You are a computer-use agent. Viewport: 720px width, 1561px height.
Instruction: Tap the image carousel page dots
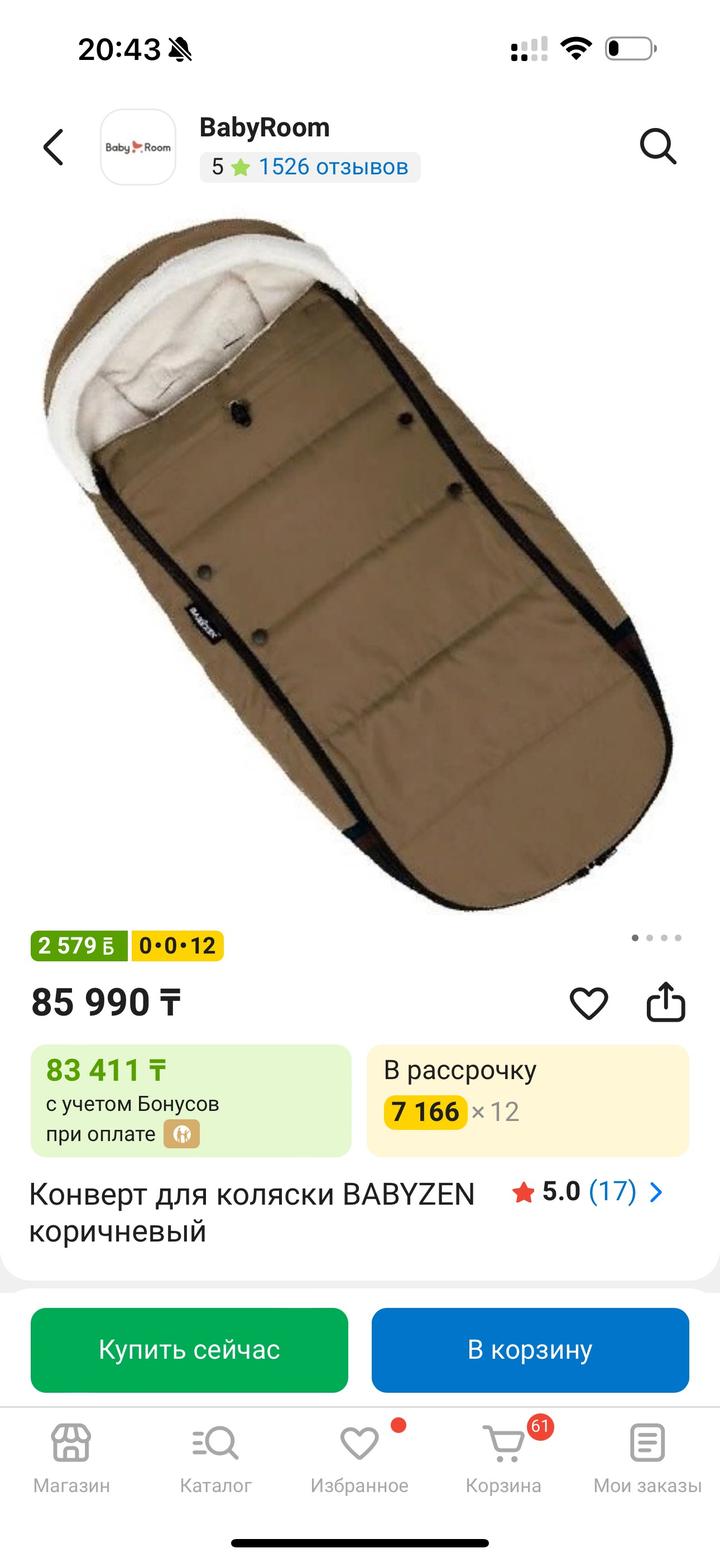tap(657, 938)
